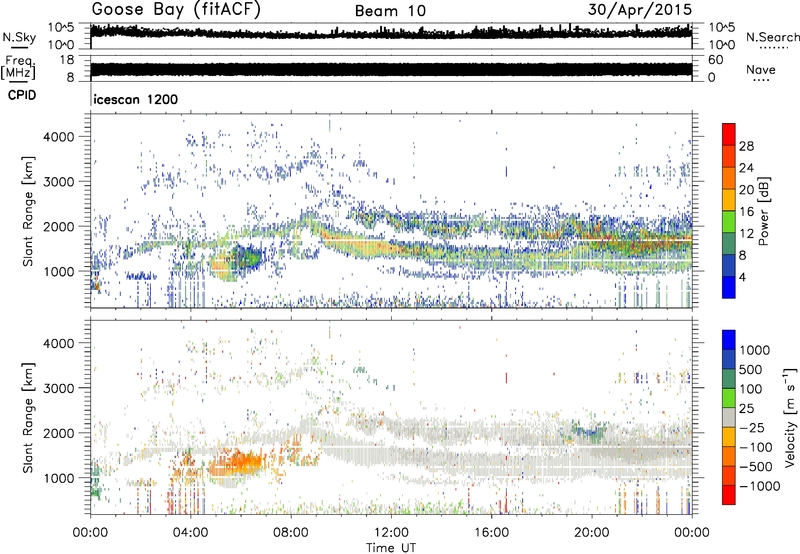Click the 'N.Search' legend label
Viewport: 800px width, 554px height.
pyautogui.click(x=772, y=37)
